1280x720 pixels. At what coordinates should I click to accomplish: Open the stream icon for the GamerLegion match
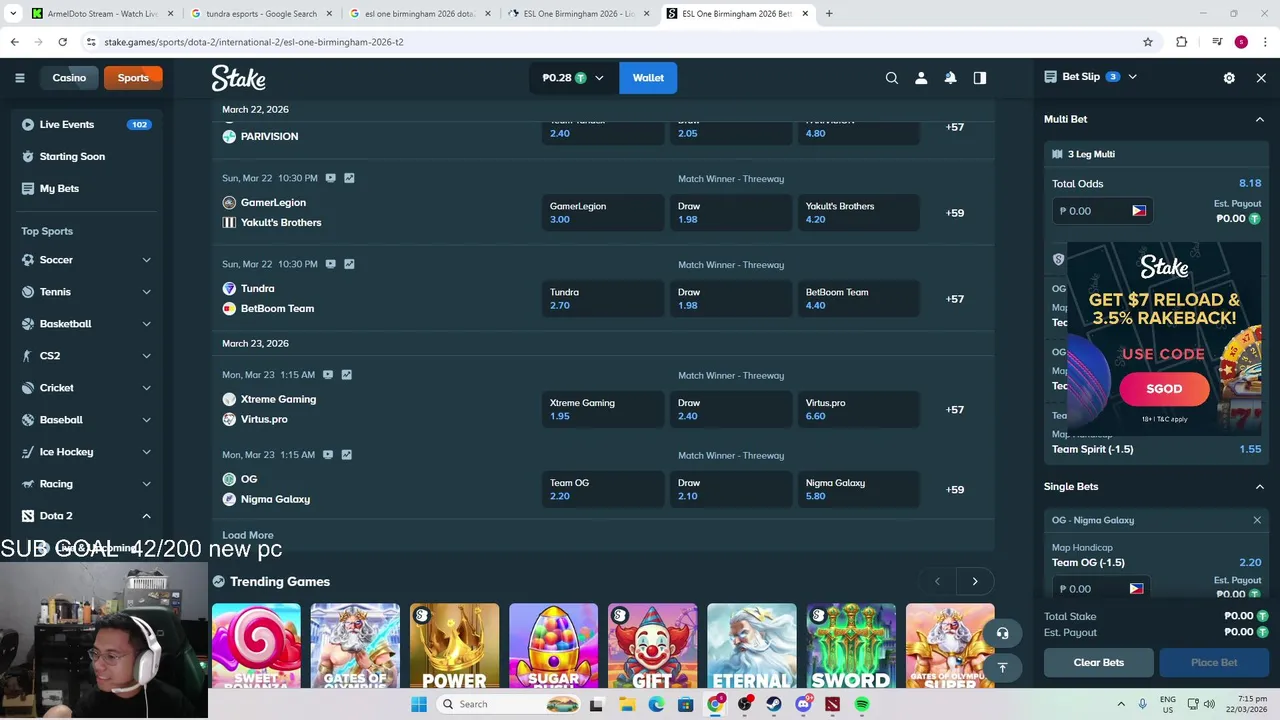[x=330, y=178]
